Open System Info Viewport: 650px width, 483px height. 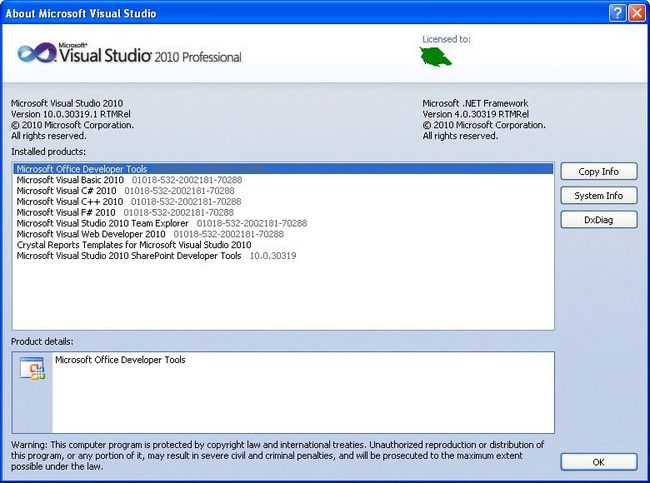pos(599,195)
